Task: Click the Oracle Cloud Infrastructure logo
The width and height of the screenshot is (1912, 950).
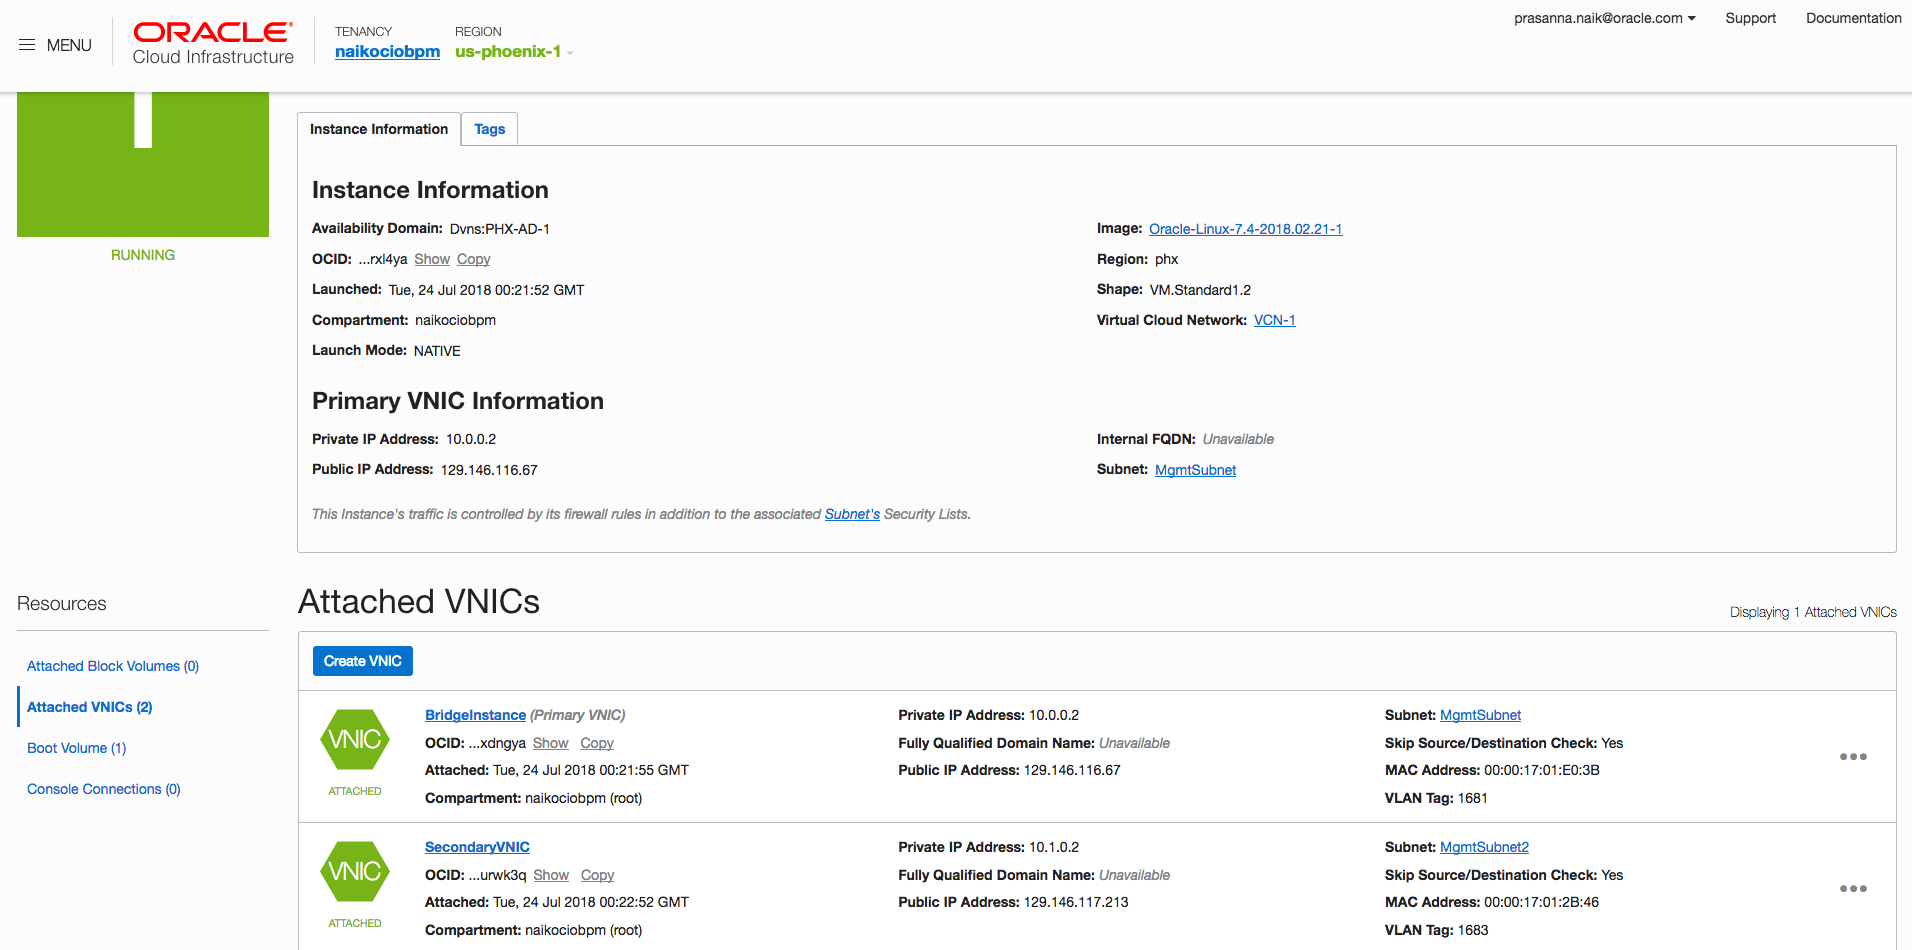Action: point(213,44)
